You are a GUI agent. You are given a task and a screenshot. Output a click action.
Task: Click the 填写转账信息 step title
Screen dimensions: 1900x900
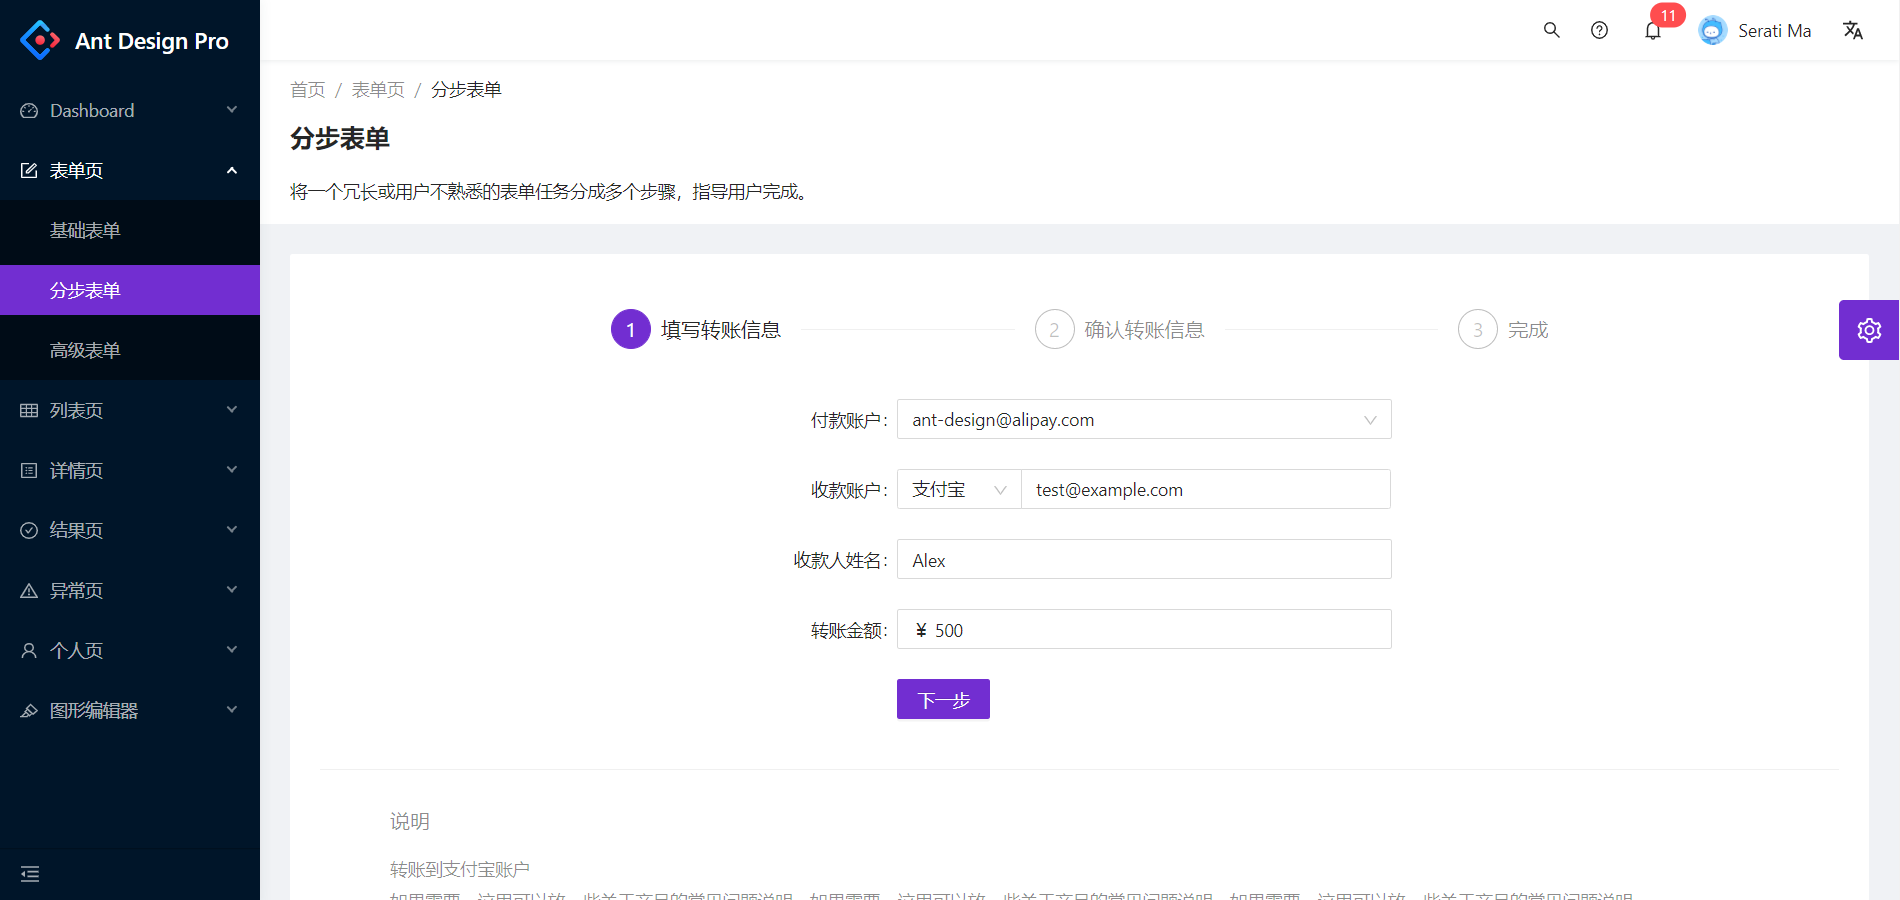click(x=721, y=330)
